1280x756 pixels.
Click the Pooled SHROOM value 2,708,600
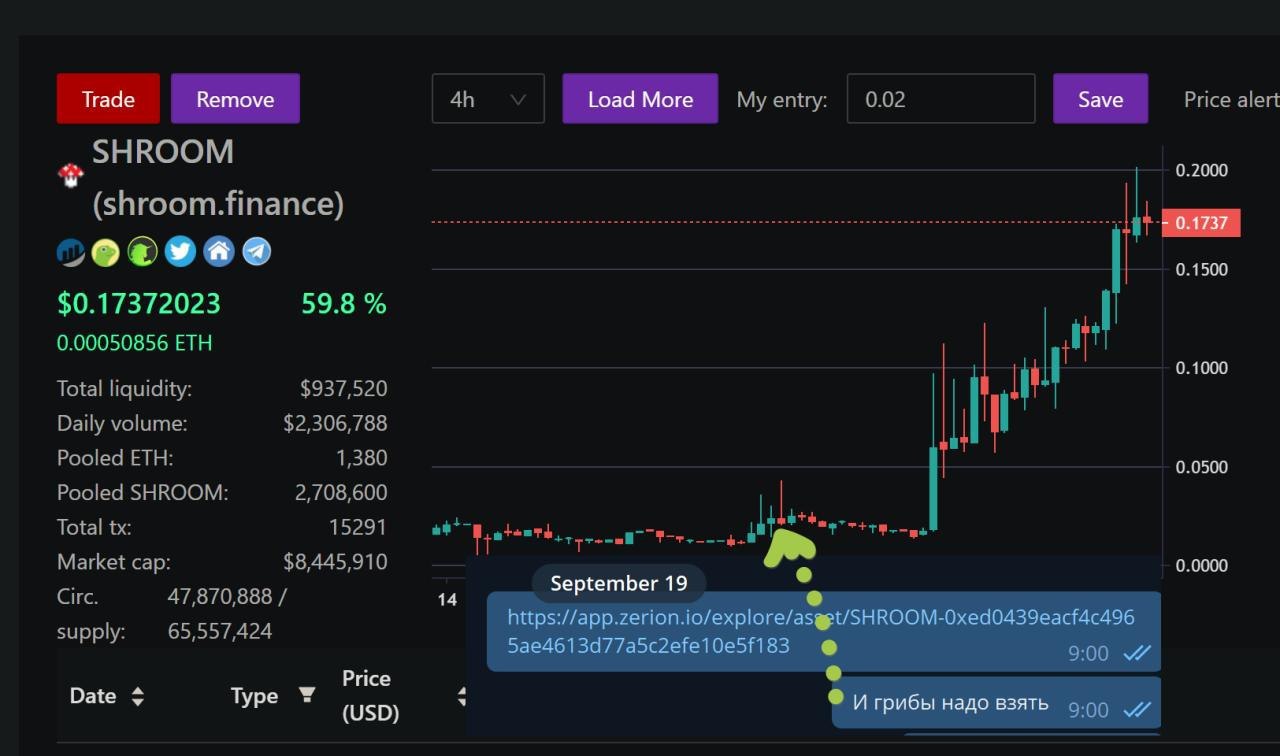(x=341, y=493)
